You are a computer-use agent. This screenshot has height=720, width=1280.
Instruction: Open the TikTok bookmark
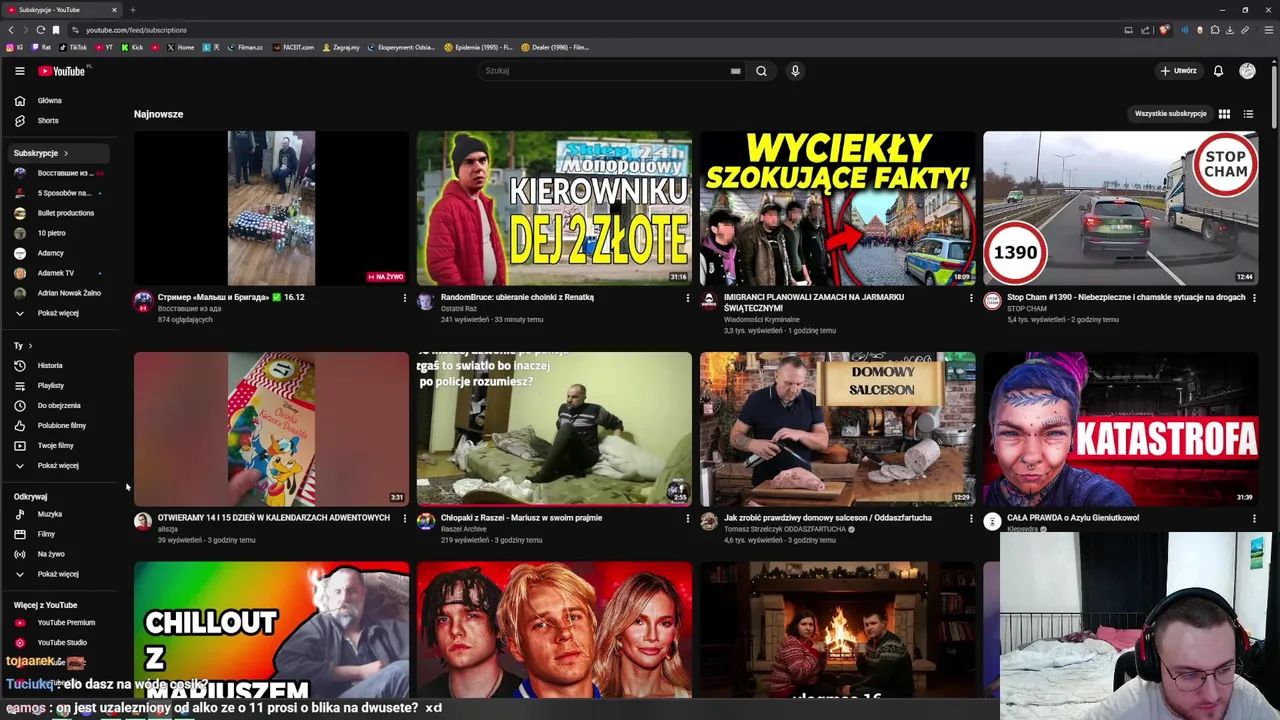(73, 47)
